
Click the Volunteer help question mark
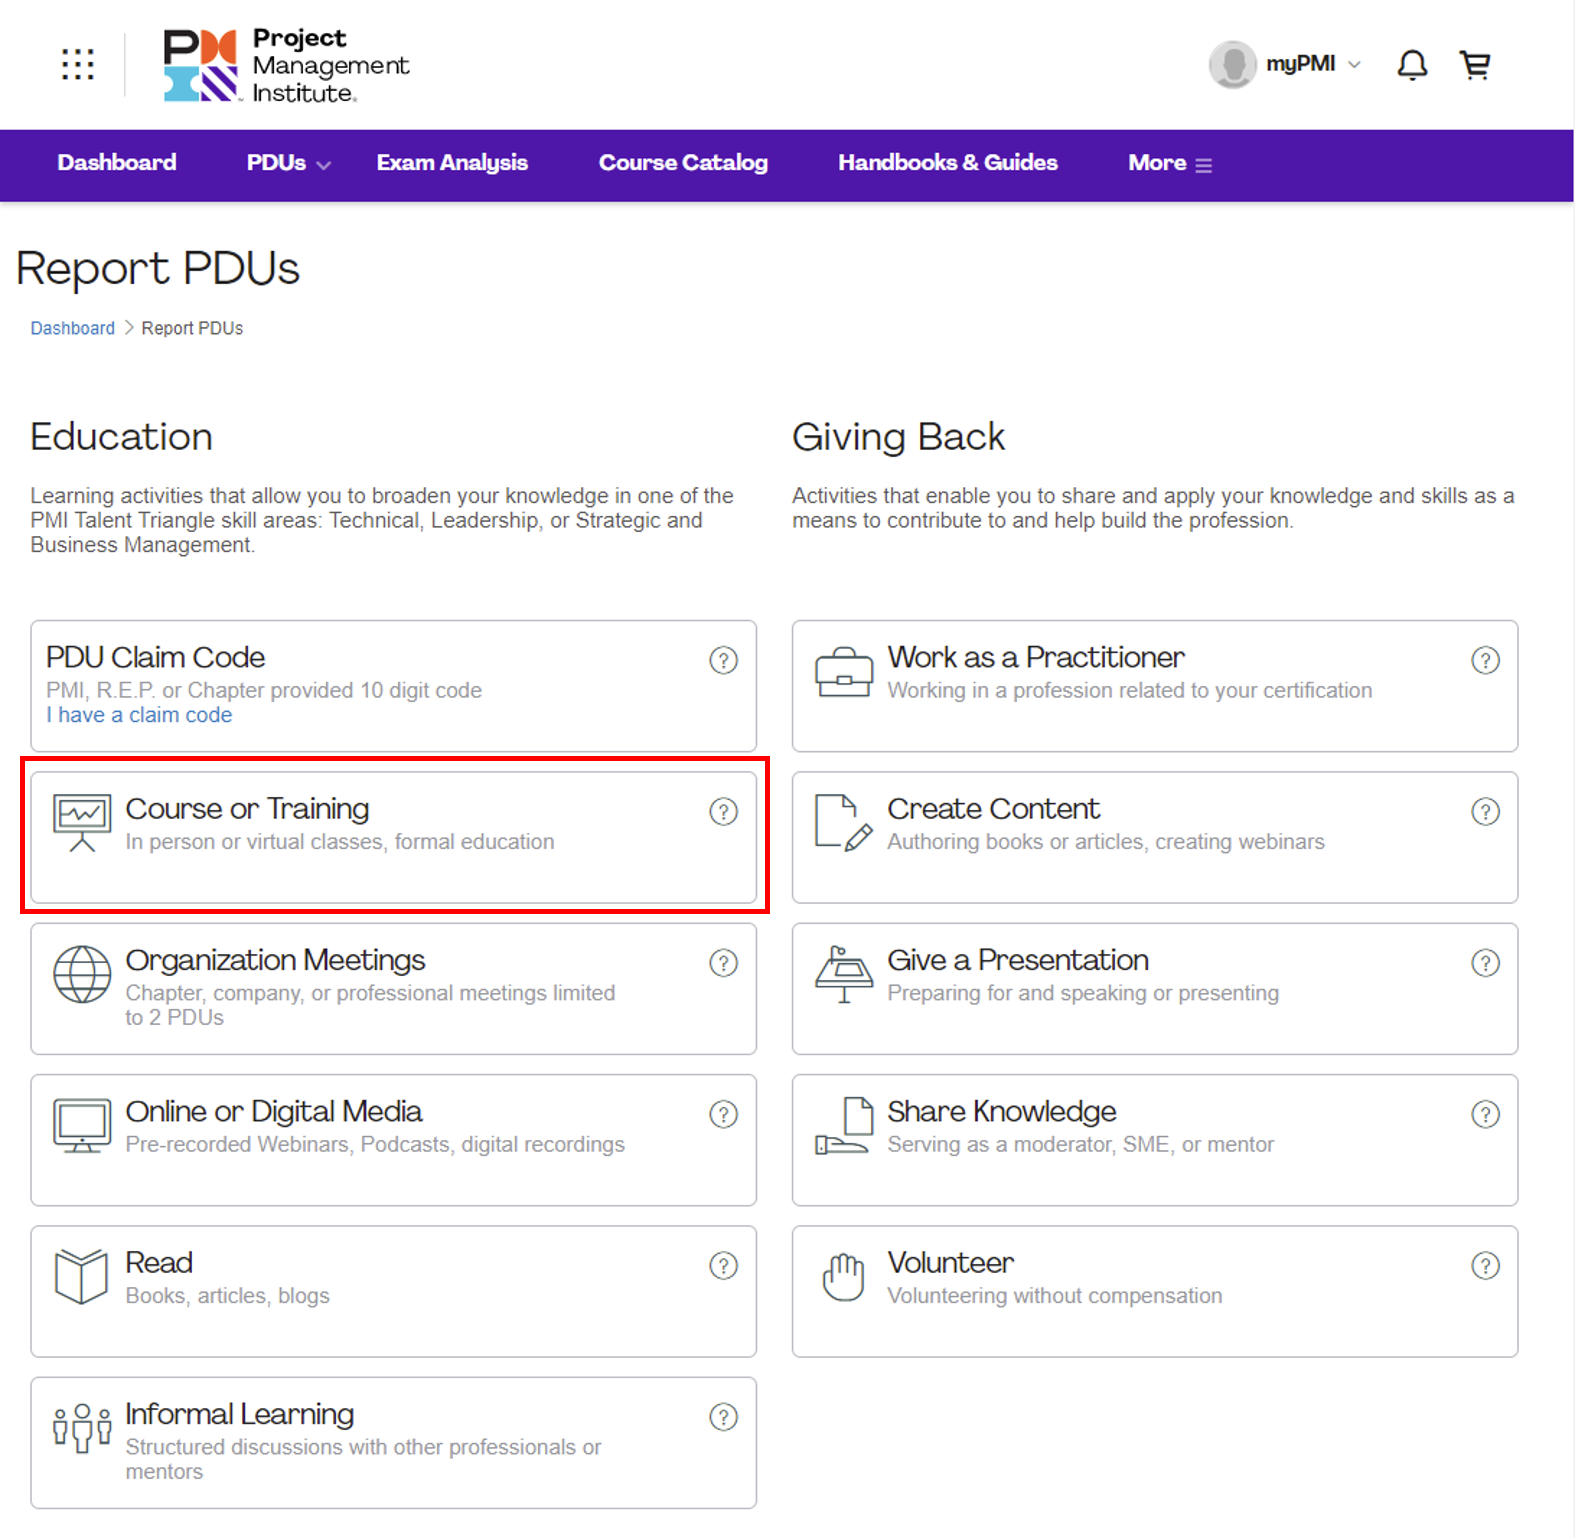pyautogui.click(x=1485, y=1266)
